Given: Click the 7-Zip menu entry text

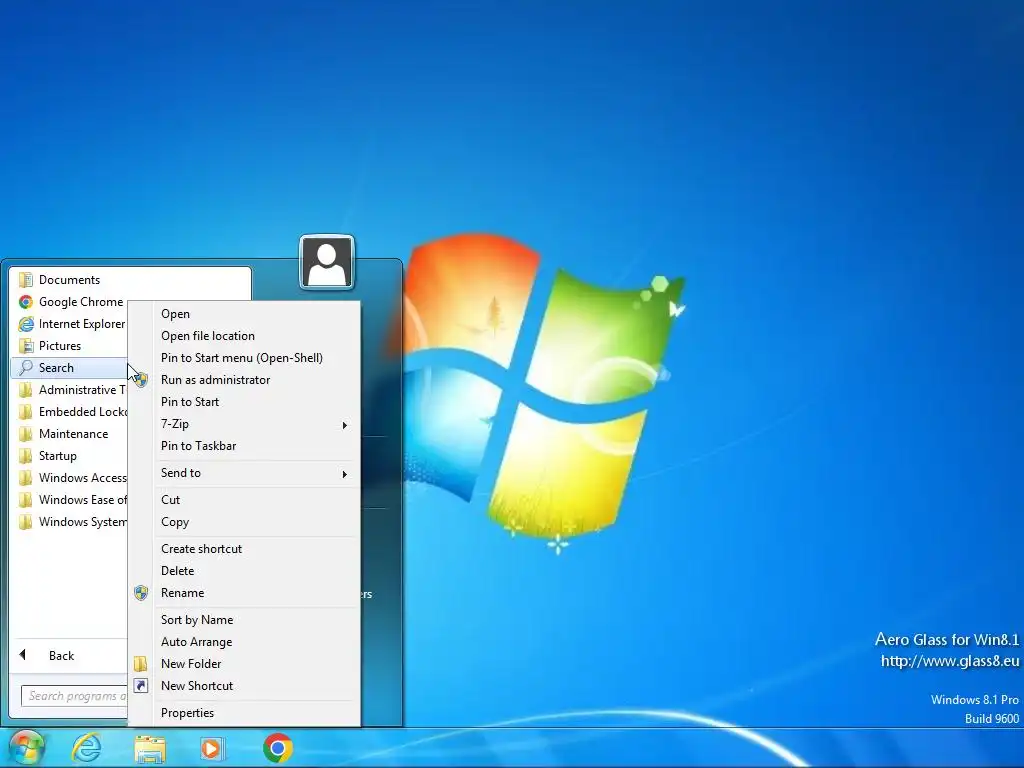Looking at the screenshot, I should [x=175, y=424].
